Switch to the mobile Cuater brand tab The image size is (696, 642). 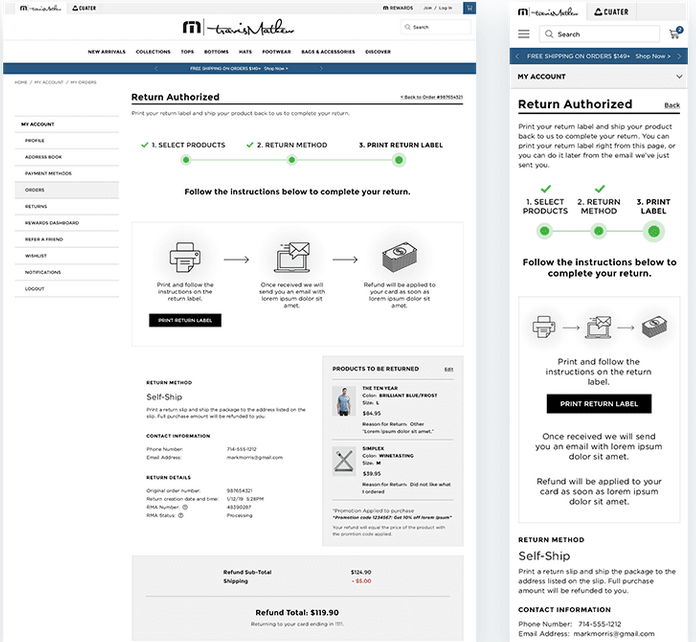tap(611, 12)
